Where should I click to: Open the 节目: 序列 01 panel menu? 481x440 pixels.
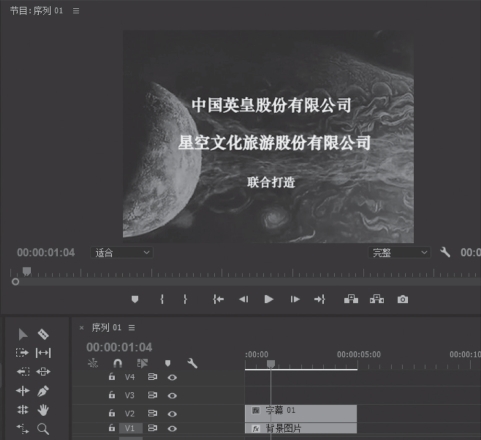(x=76, y=11)
